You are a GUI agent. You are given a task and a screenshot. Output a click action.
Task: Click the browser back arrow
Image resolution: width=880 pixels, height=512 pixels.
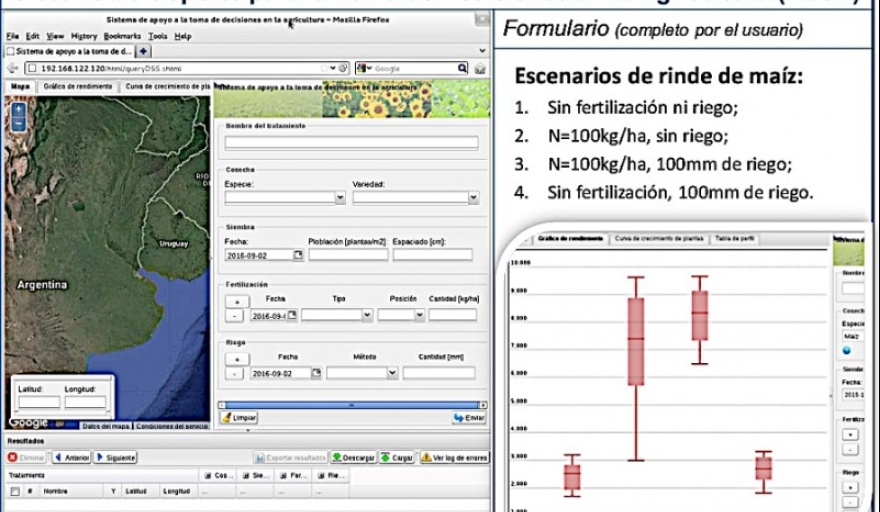(12, 68)
